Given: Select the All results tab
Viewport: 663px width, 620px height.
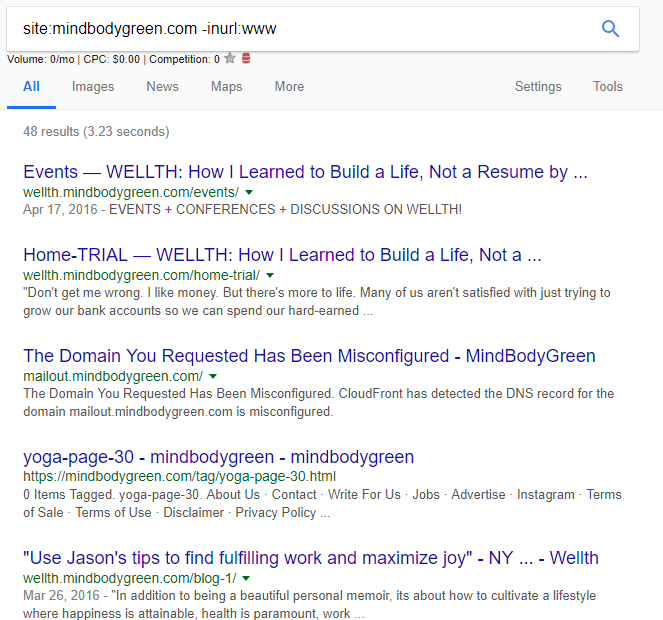Looking at the screenshot, I should point(31,87).
